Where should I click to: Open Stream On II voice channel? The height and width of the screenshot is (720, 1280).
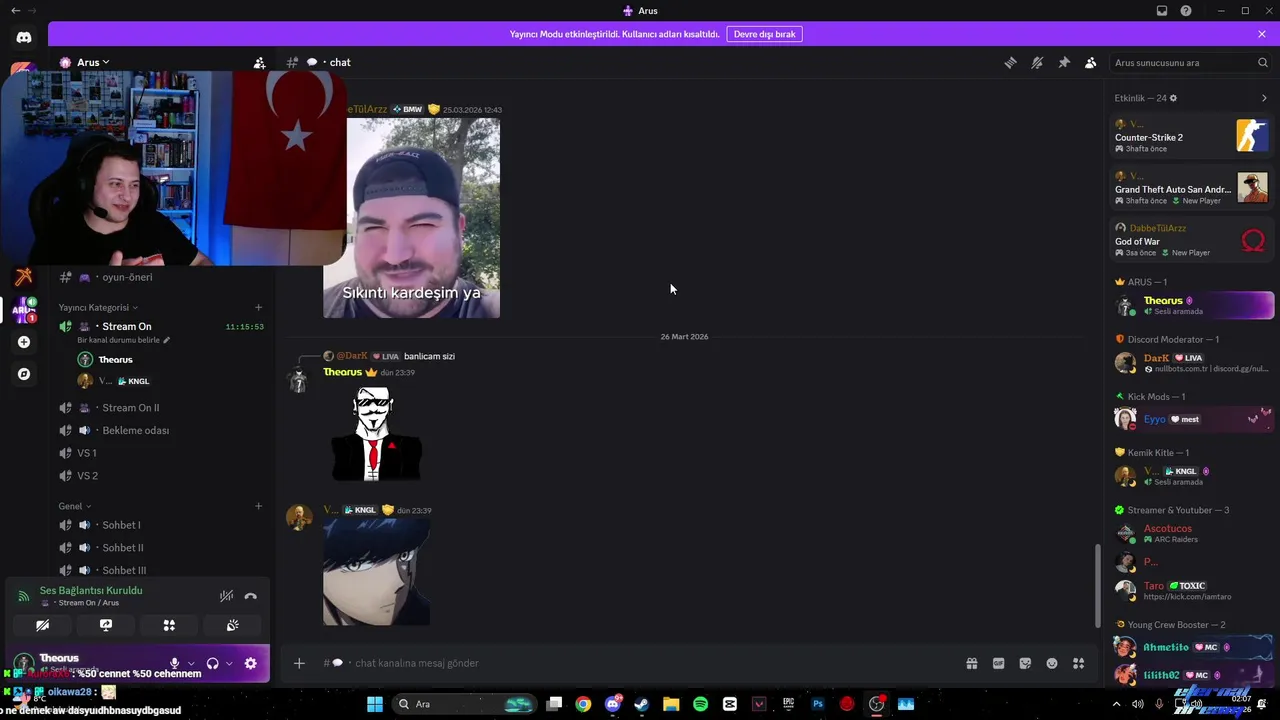coord(130,408)
